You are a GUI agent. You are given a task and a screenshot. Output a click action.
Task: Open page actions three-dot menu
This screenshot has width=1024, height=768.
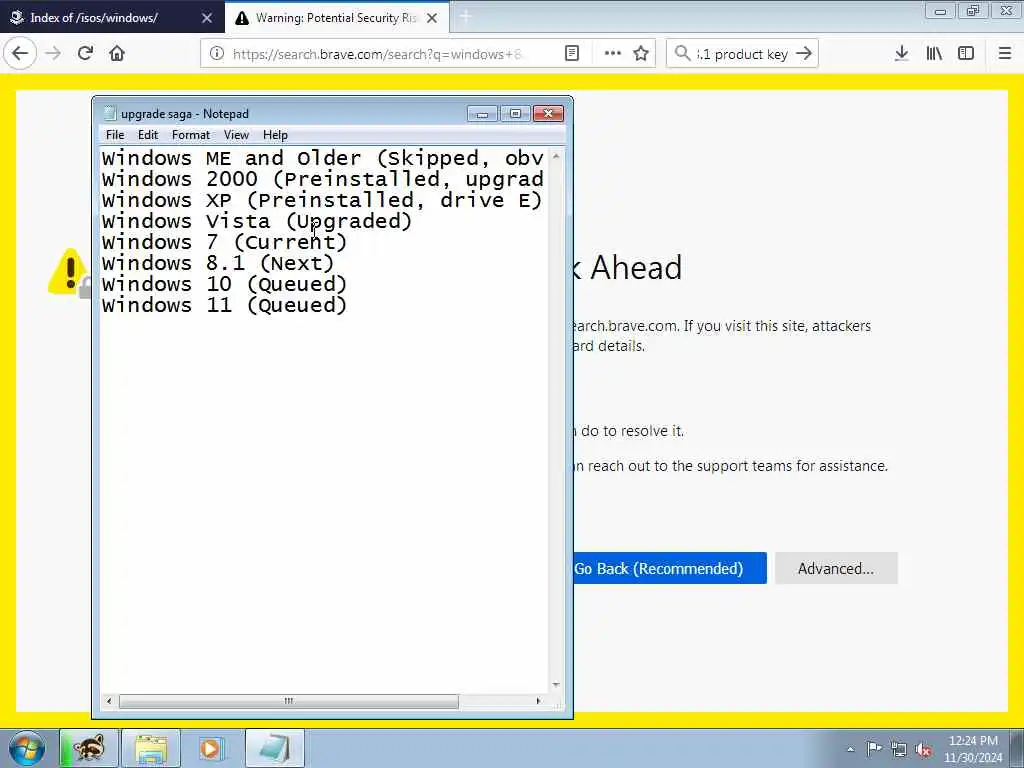[x=612, y=54]
